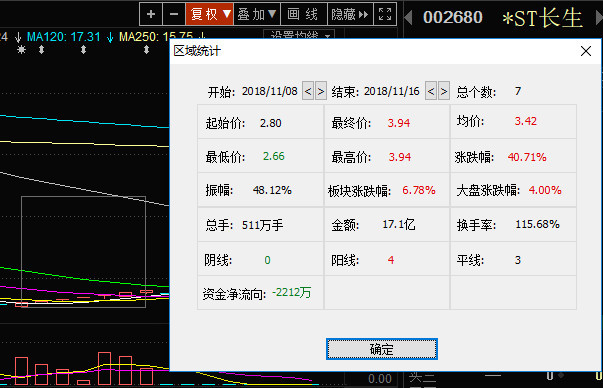
Task: Click the sun-shaped event marker on chart
Action: (x=22, y=50)
